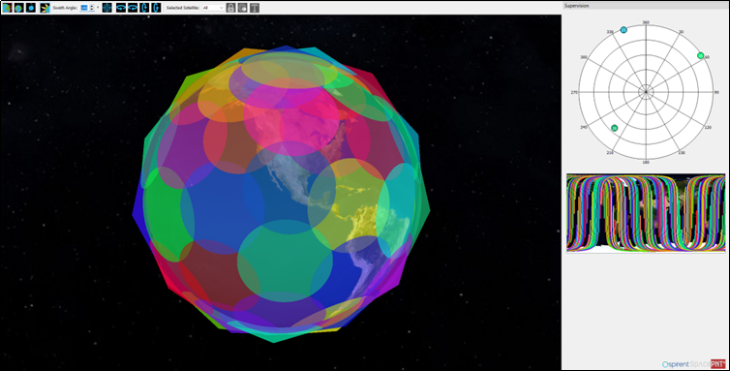Click the last gray toolbar icon
Image resolution: width=730 pixels, height=372 pixels.
click(255, 8)
